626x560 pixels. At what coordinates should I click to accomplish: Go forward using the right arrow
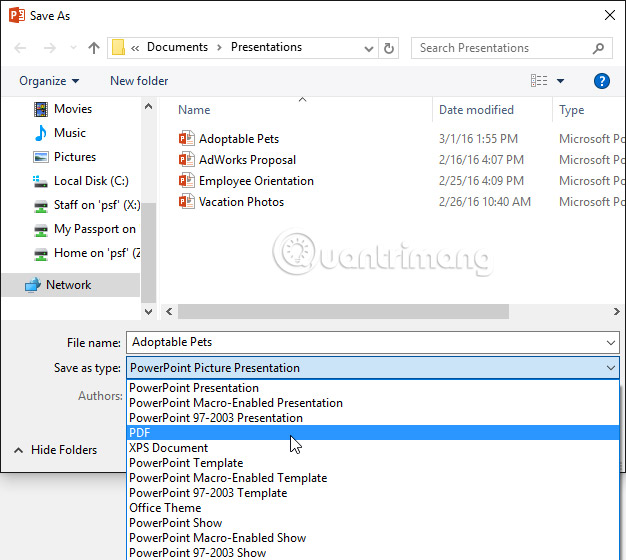tap(50, 48)
